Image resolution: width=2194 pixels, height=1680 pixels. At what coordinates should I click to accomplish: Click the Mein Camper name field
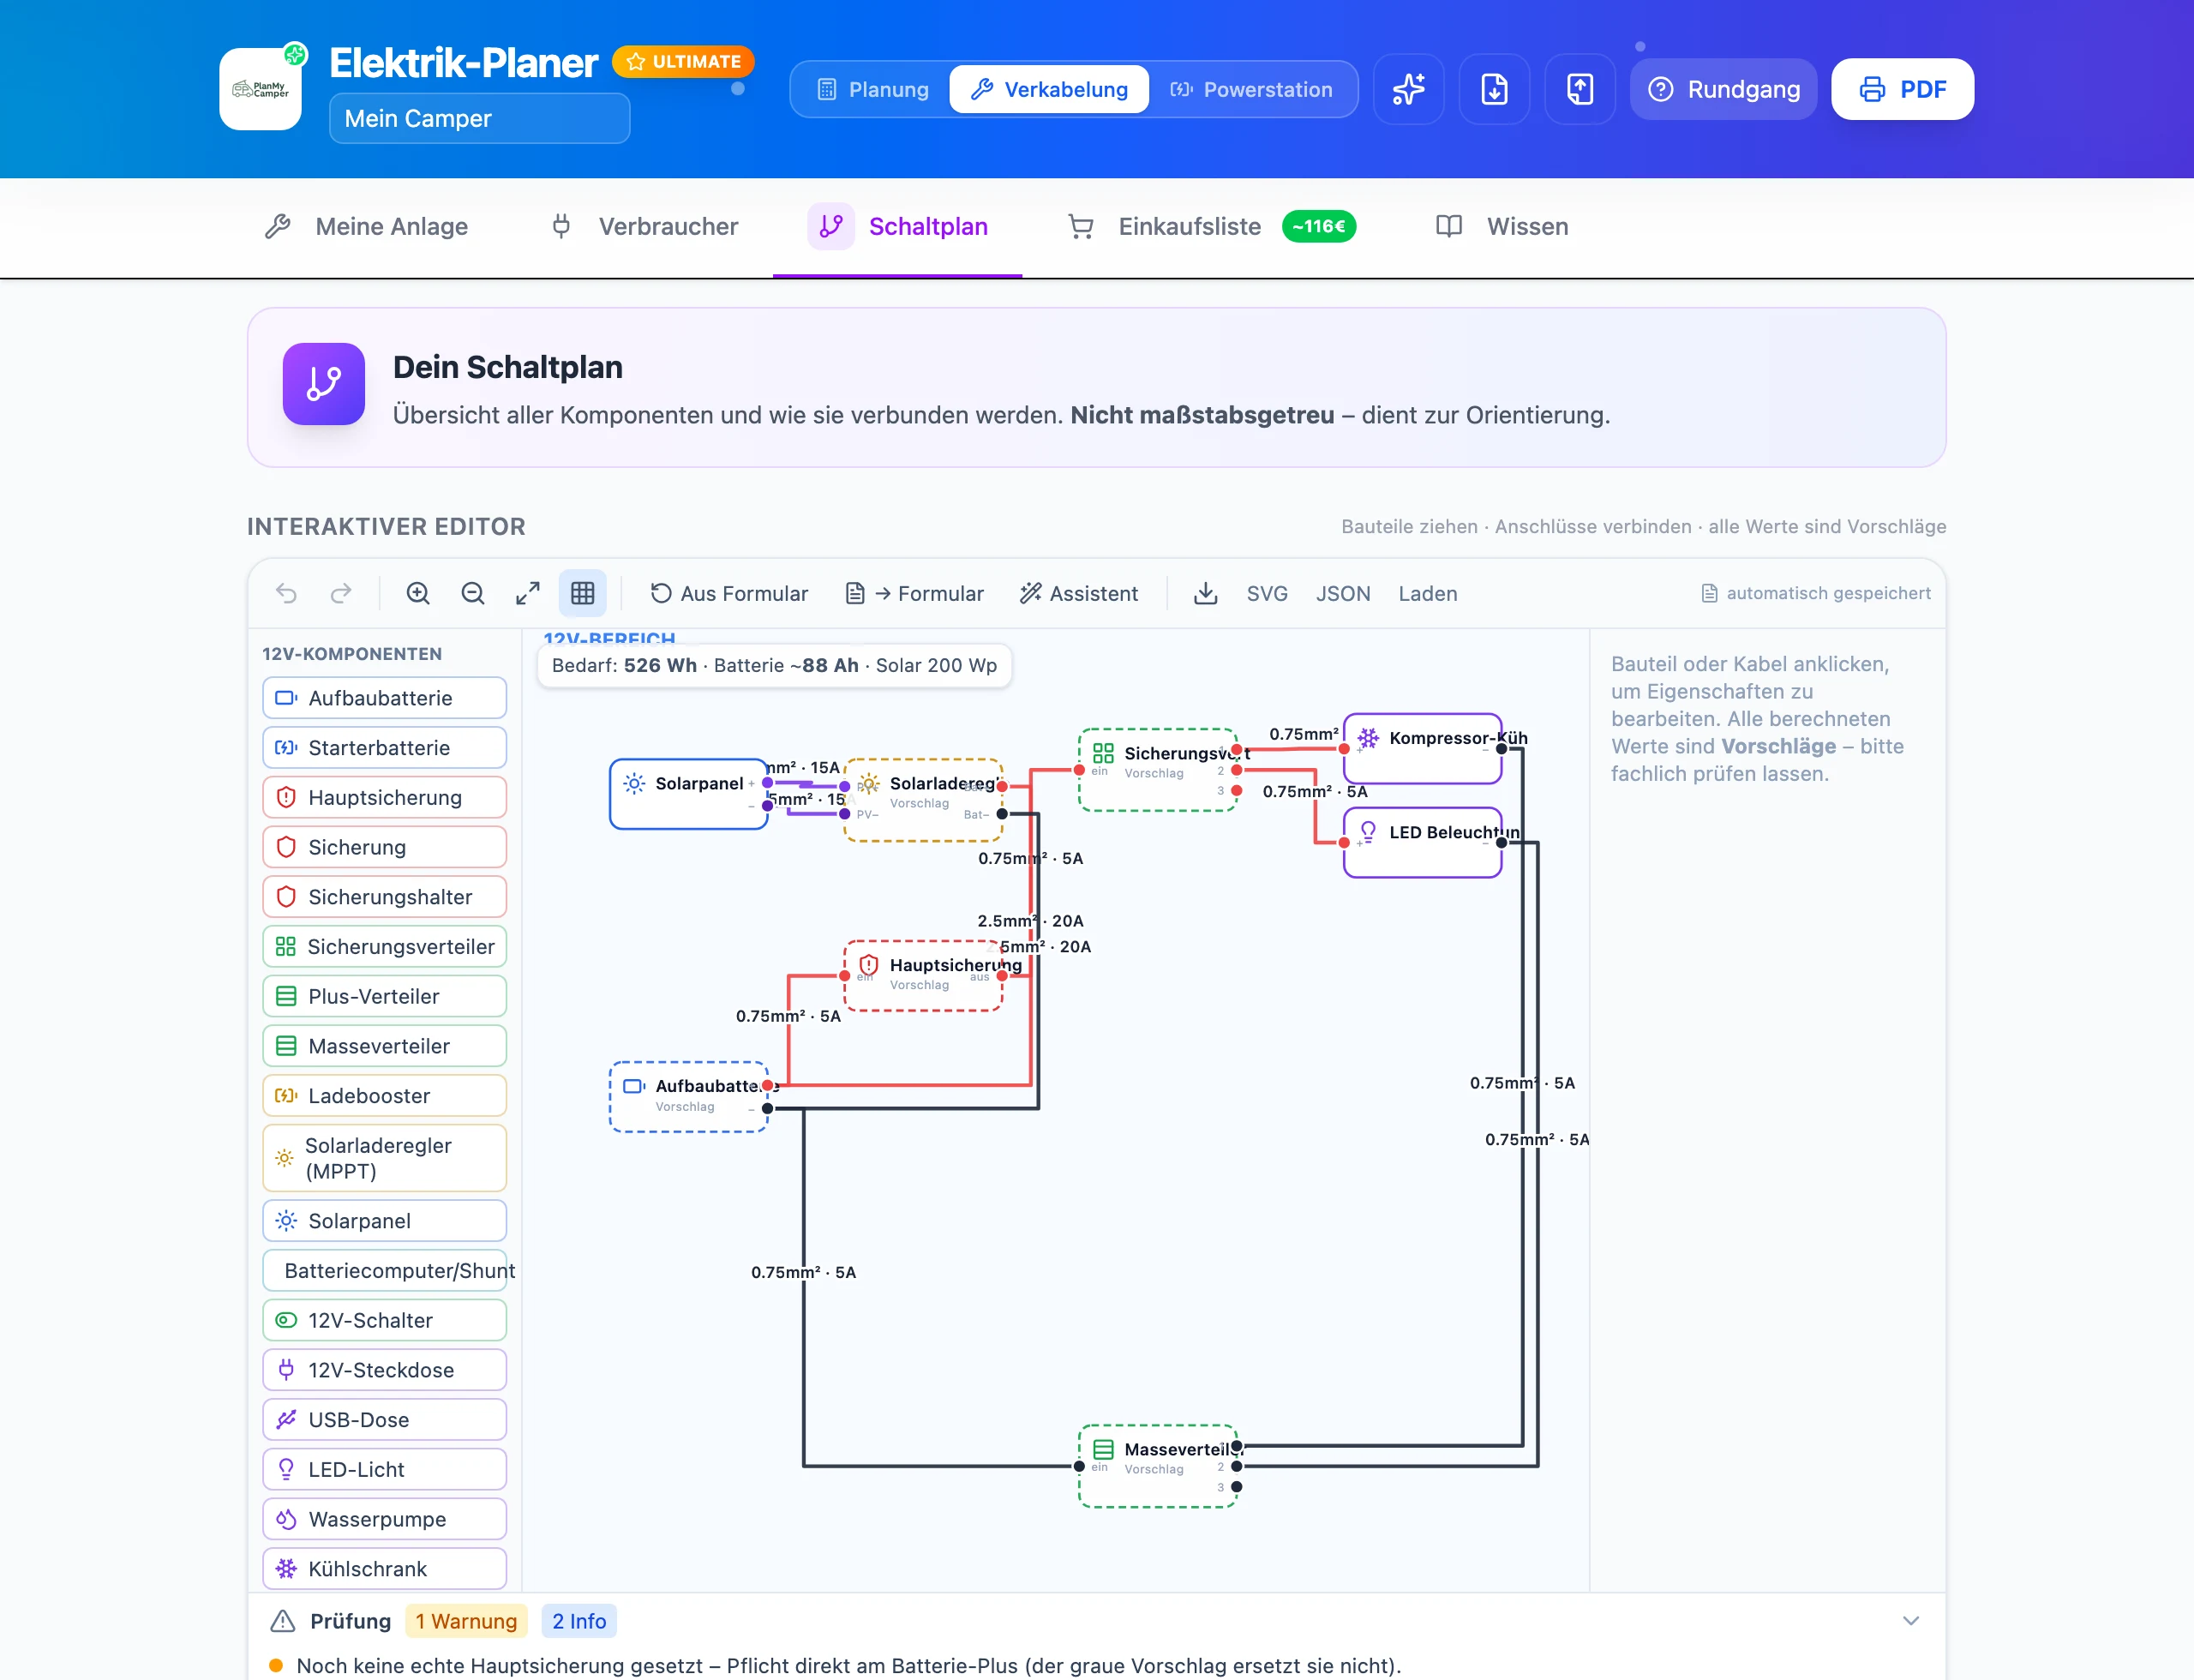[x=479, y=118]
